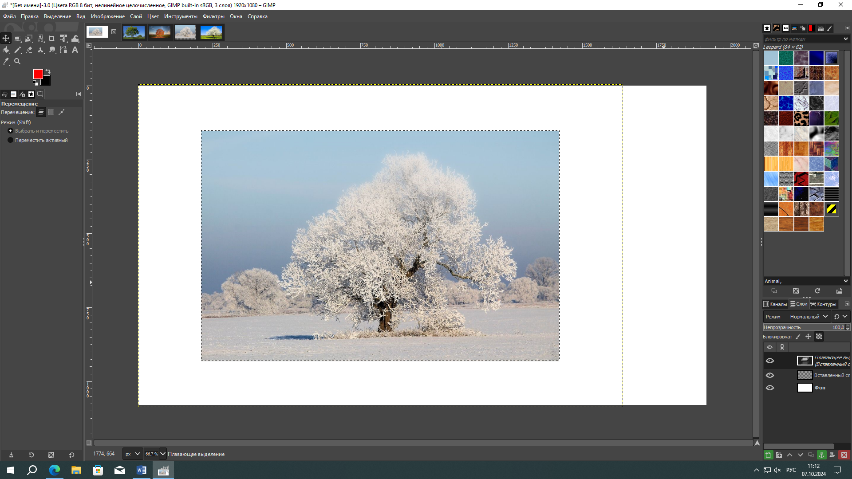
Task: Select the Eraser tool
Action: [29, 50]
